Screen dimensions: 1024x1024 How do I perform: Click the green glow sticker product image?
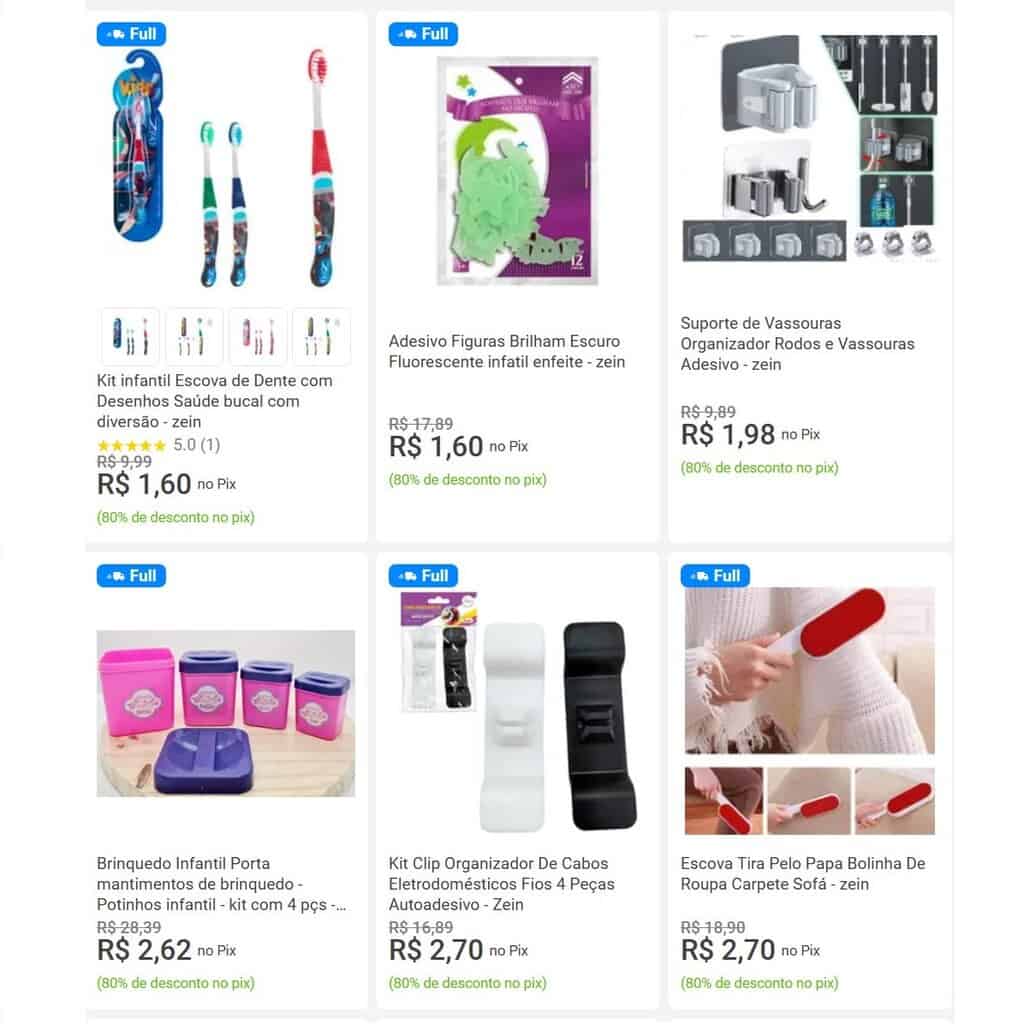[x=517, y=171]
